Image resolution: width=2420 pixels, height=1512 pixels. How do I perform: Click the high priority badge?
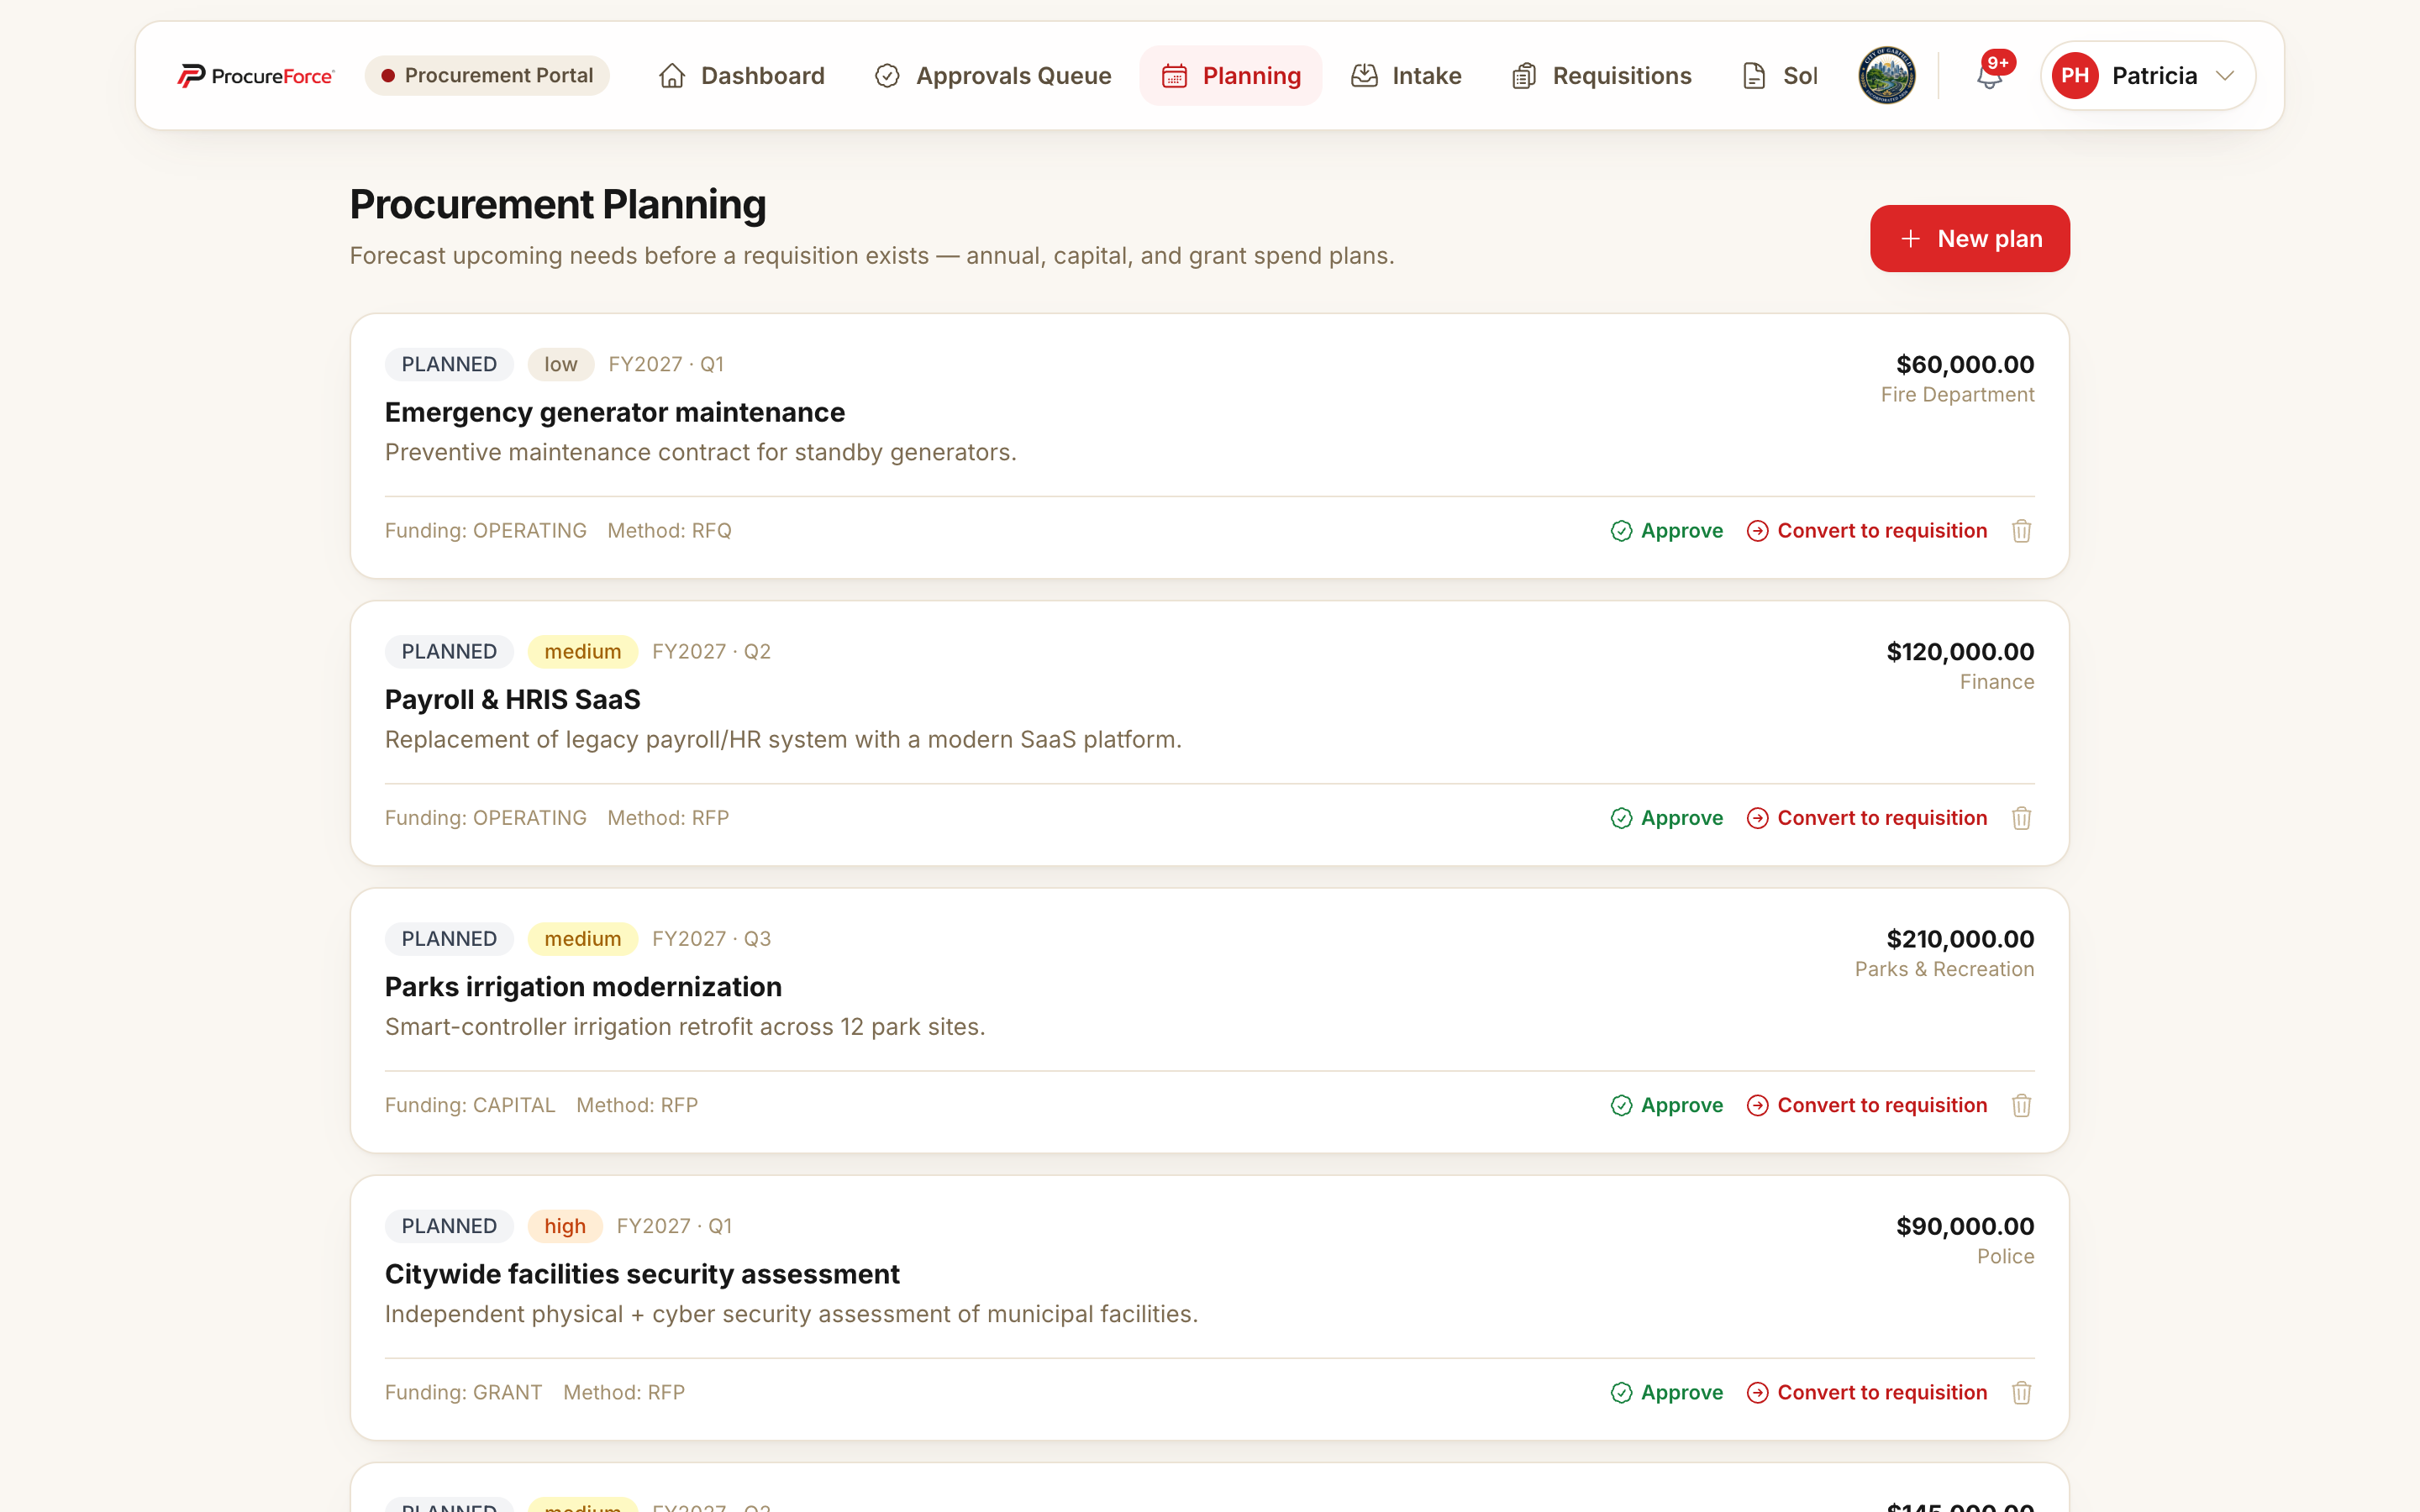tap(565, 1226)
